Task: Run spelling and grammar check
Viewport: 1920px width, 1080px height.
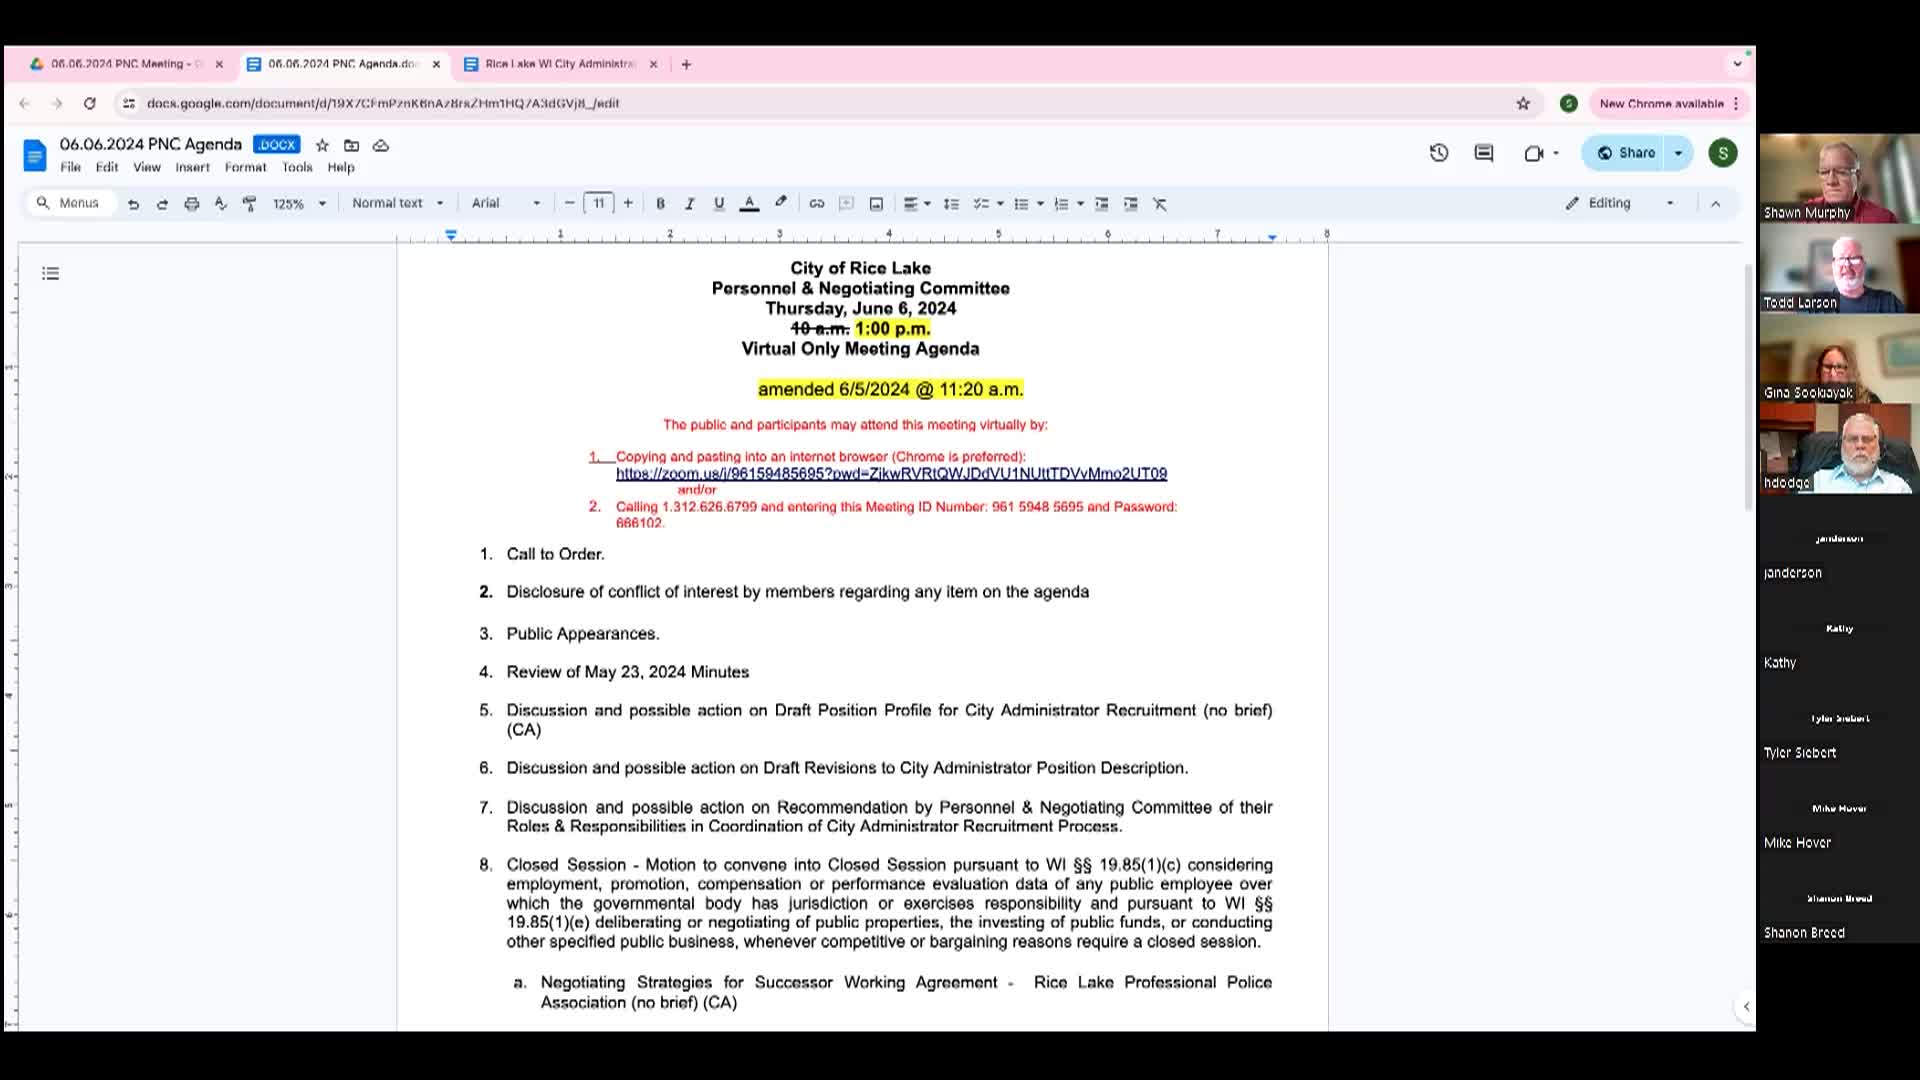Action: point(220,204)
